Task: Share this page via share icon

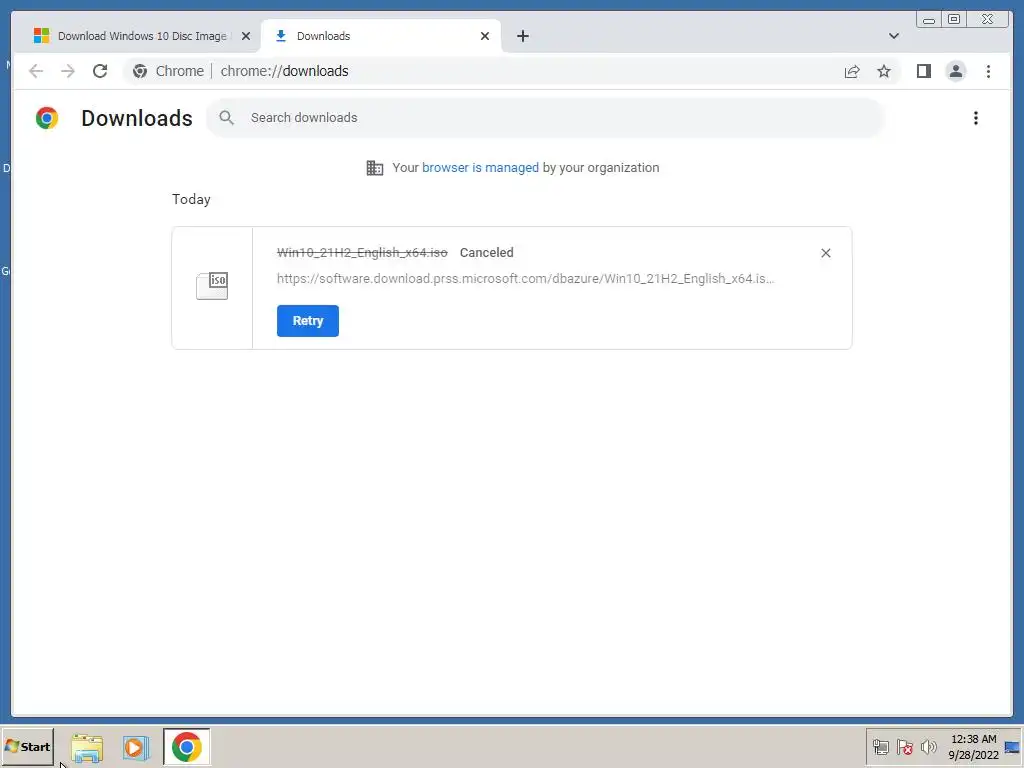Action: coord(852,71)
